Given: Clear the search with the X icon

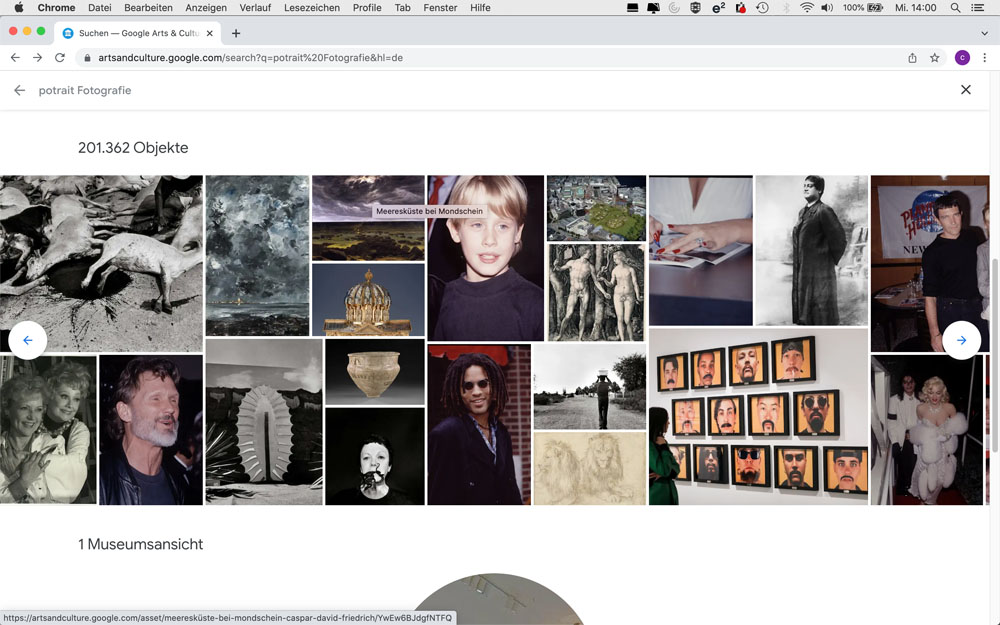Looking at the screenshot, I should [965, 90].
